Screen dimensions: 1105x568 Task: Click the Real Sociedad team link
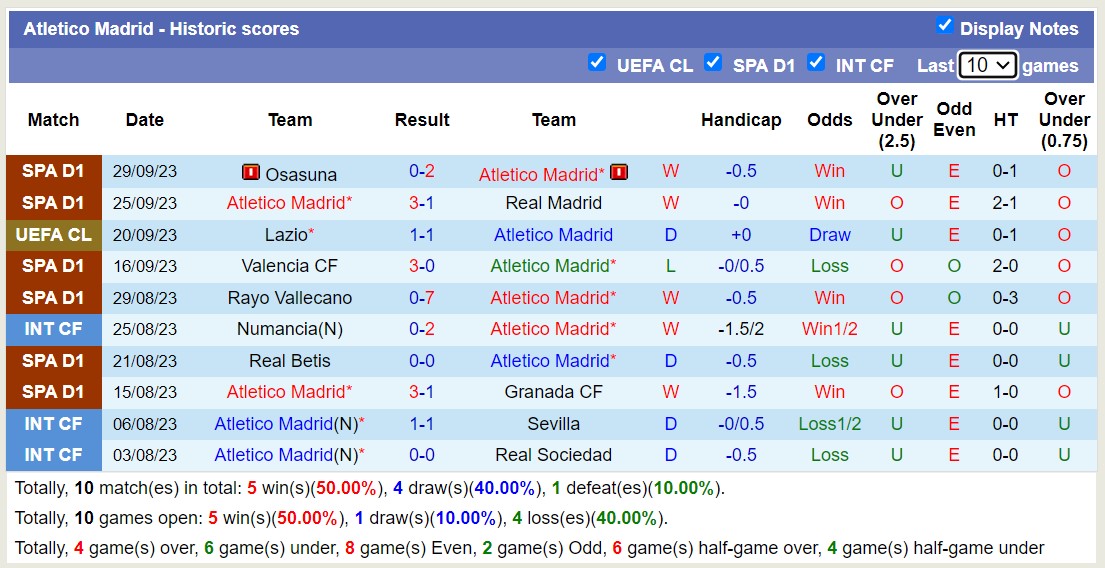[x=553, y=455]
